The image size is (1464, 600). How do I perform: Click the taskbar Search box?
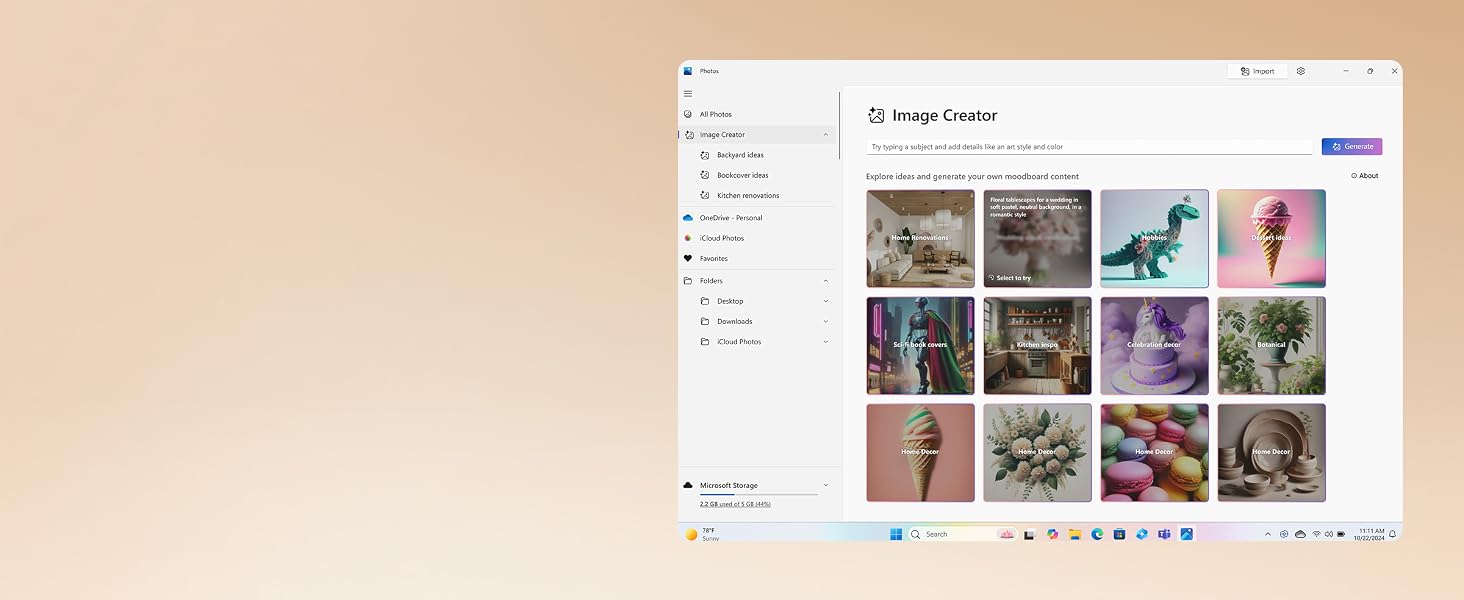(963, 534)
